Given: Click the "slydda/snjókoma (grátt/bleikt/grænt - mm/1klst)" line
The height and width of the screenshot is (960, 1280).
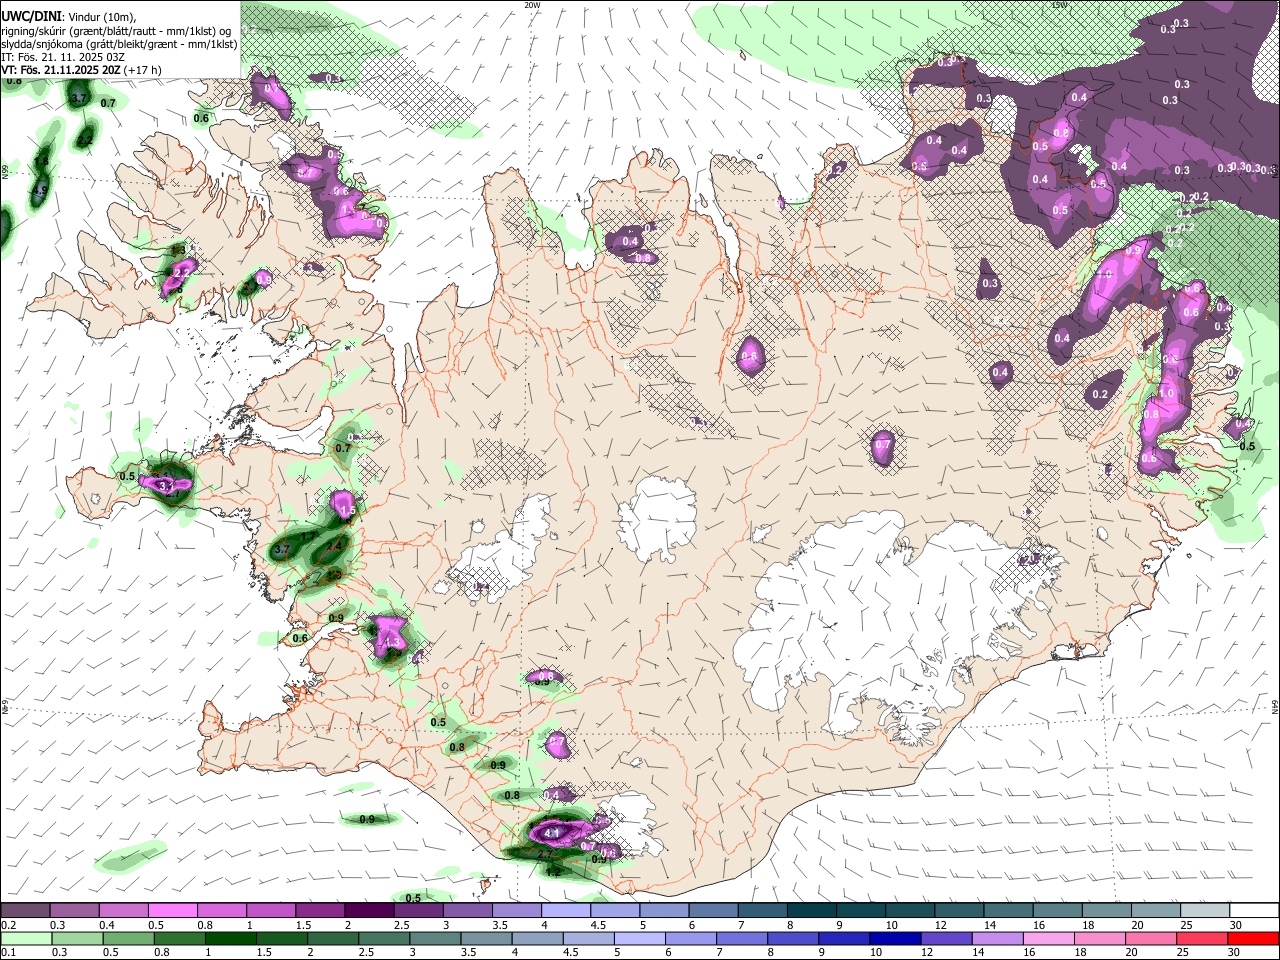Looking at the screenshot, I should 119,44.
